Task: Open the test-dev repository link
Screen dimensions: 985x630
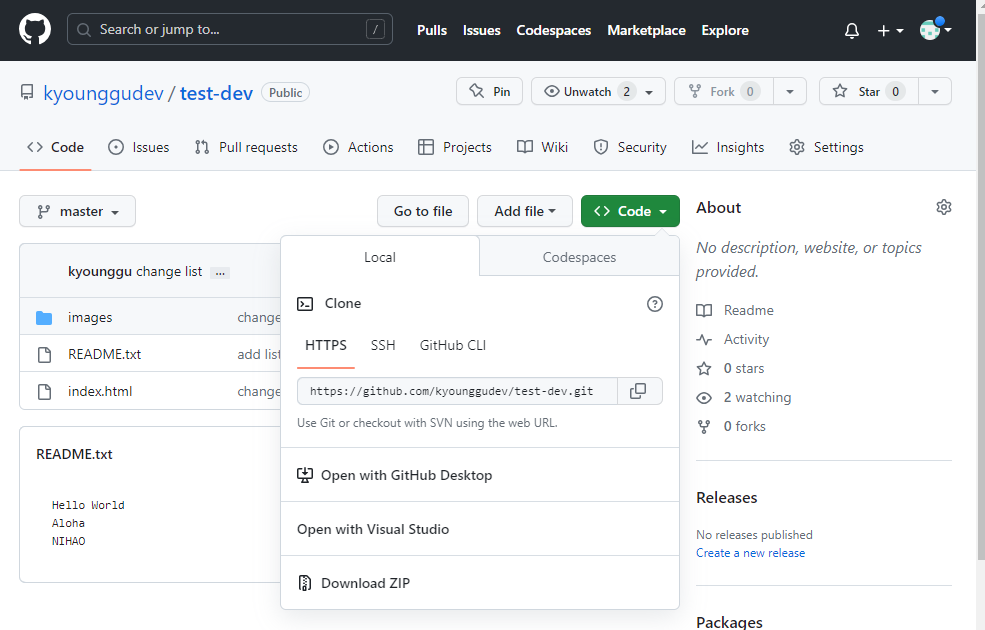Action: [x=216, y=93]
